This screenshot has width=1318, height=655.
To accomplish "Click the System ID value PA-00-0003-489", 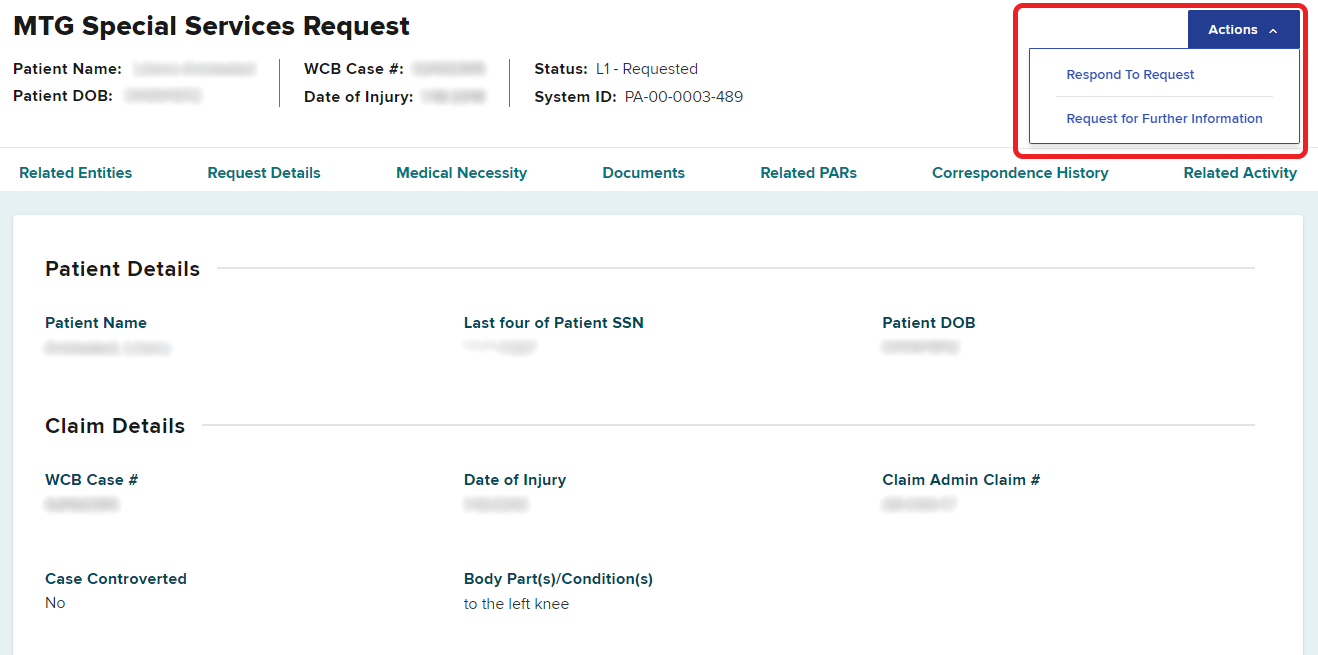I will point(684,97).
